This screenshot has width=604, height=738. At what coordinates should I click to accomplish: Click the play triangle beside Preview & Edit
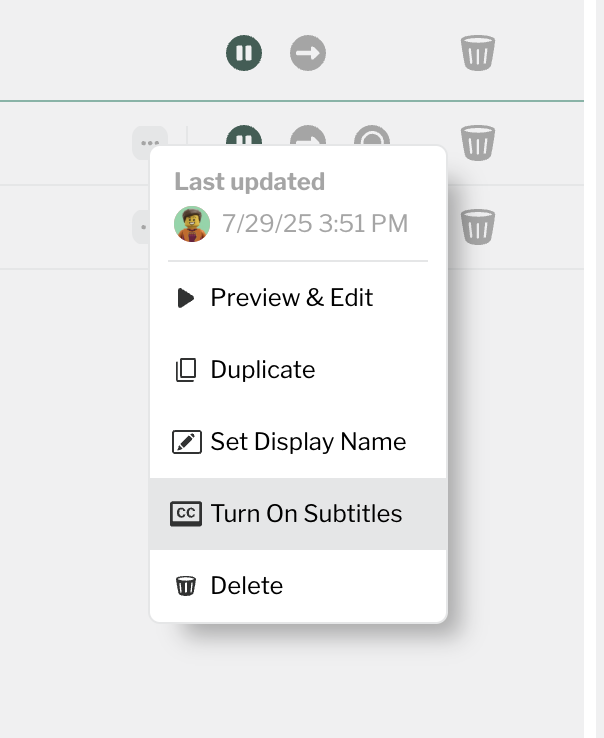point(185,298)
